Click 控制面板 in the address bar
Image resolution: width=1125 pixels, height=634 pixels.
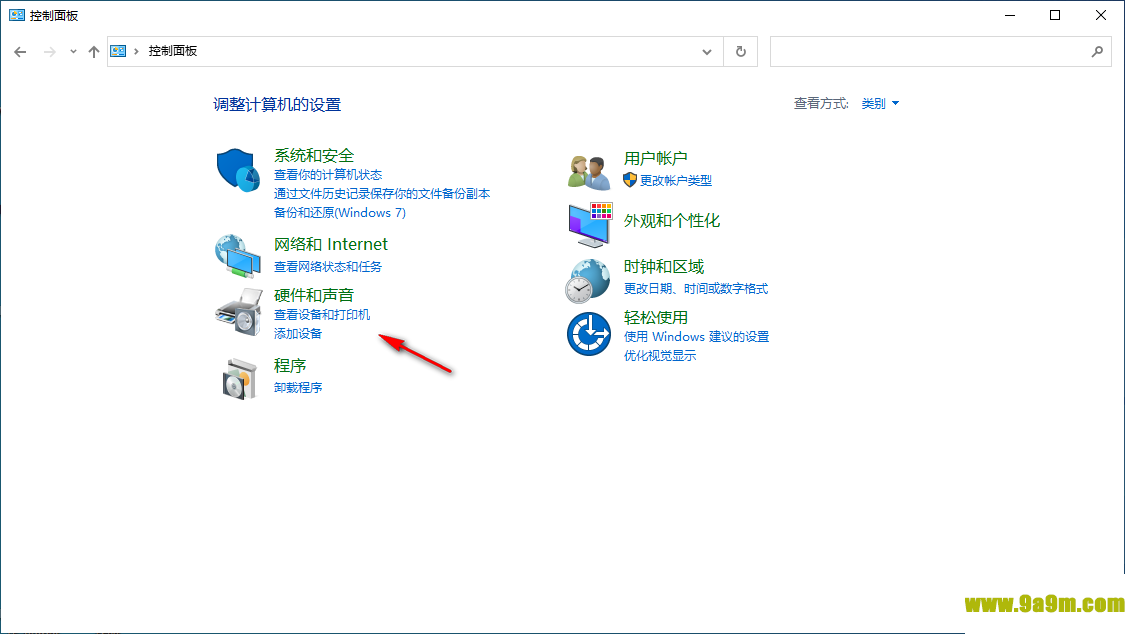pos(172,51)
